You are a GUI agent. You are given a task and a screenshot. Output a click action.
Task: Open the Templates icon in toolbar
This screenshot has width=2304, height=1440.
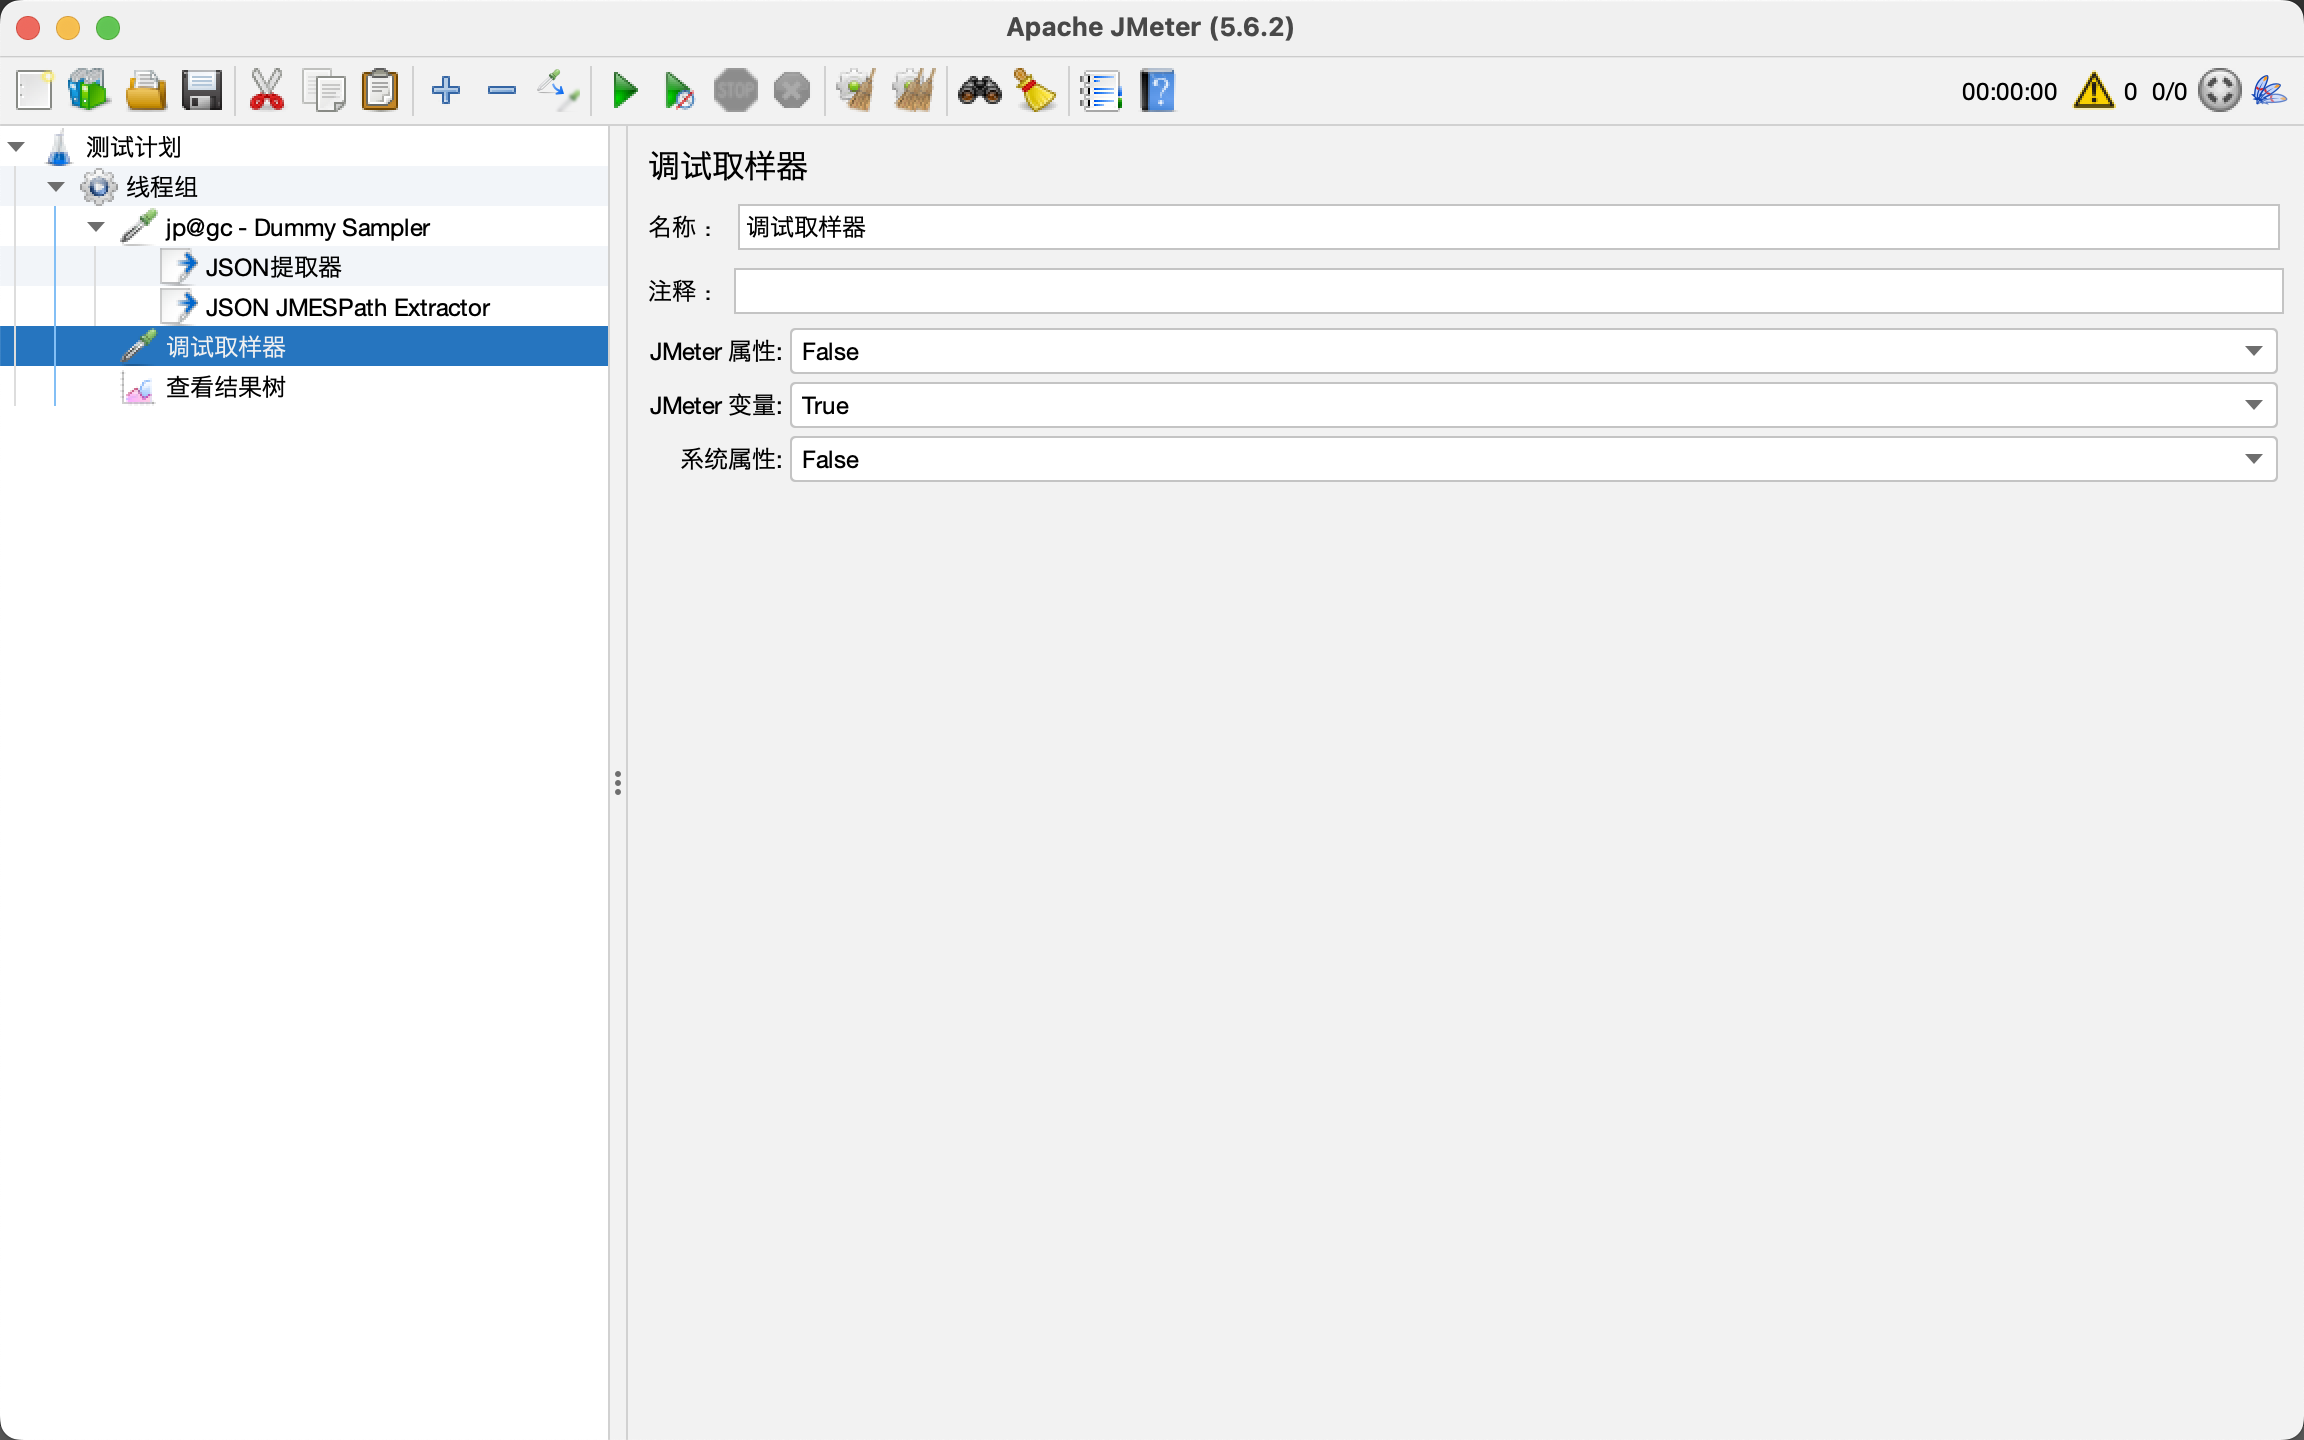coord(89,91)
